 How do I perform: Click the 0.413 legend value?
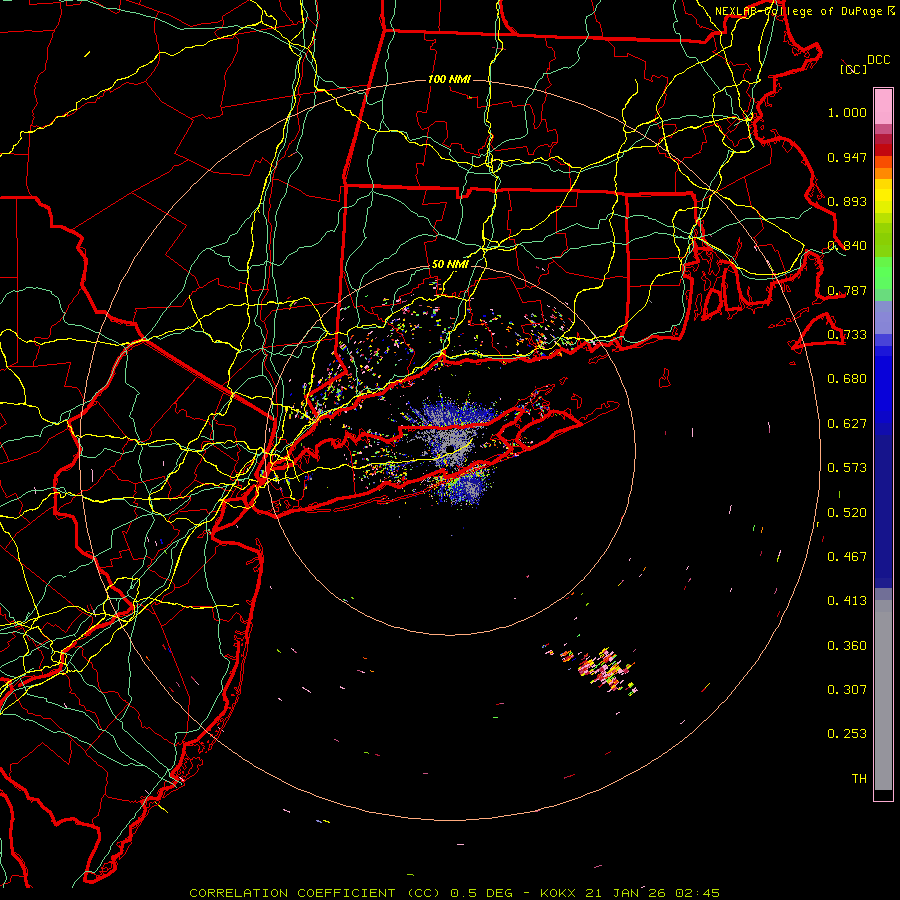click(x=847, y=601)
